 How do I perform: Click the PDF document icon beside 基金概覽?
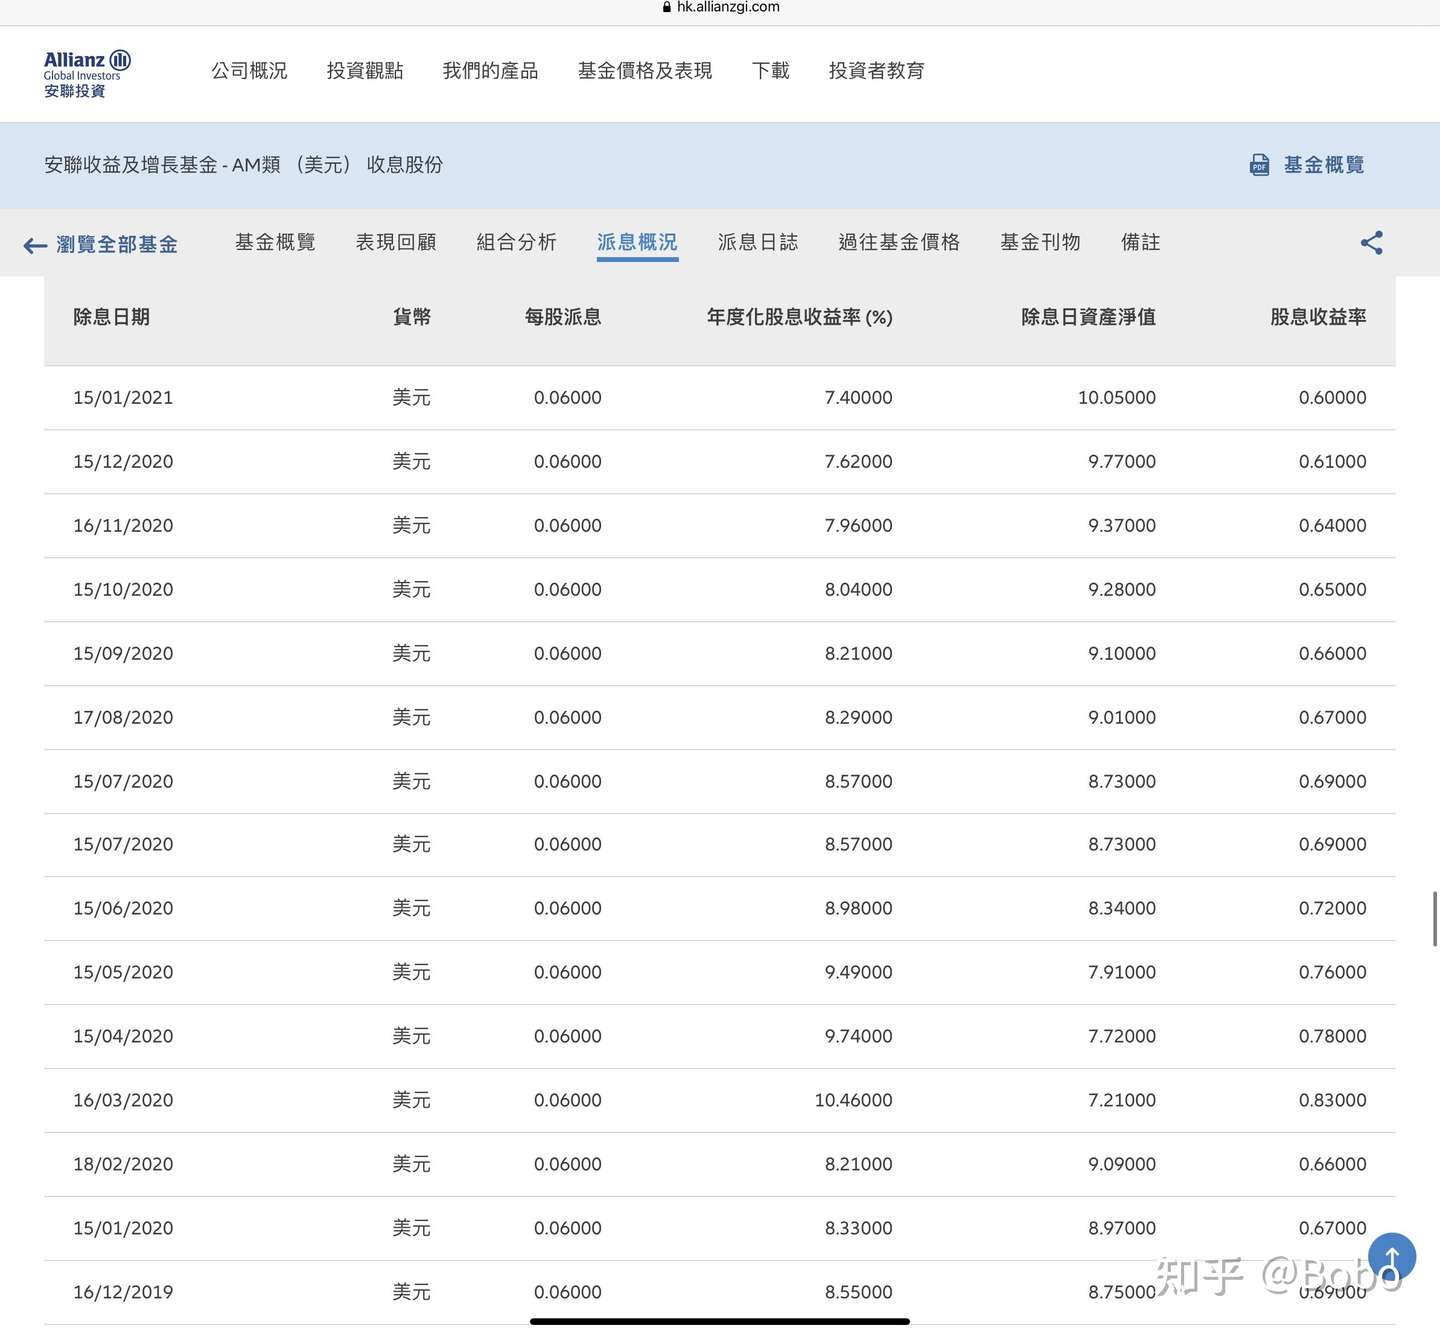1260,165
